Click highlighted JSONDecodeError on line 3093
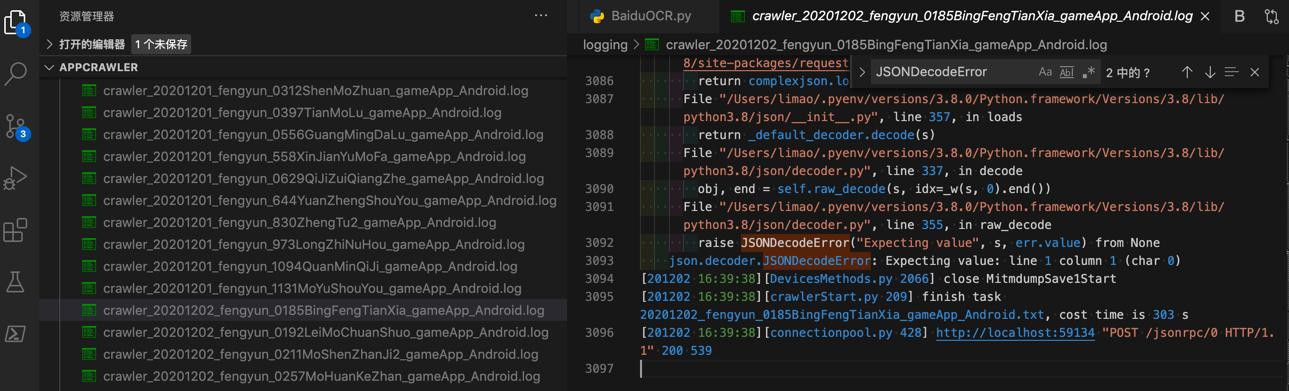This screenshot has height=391, width=1289. (816, 261)
